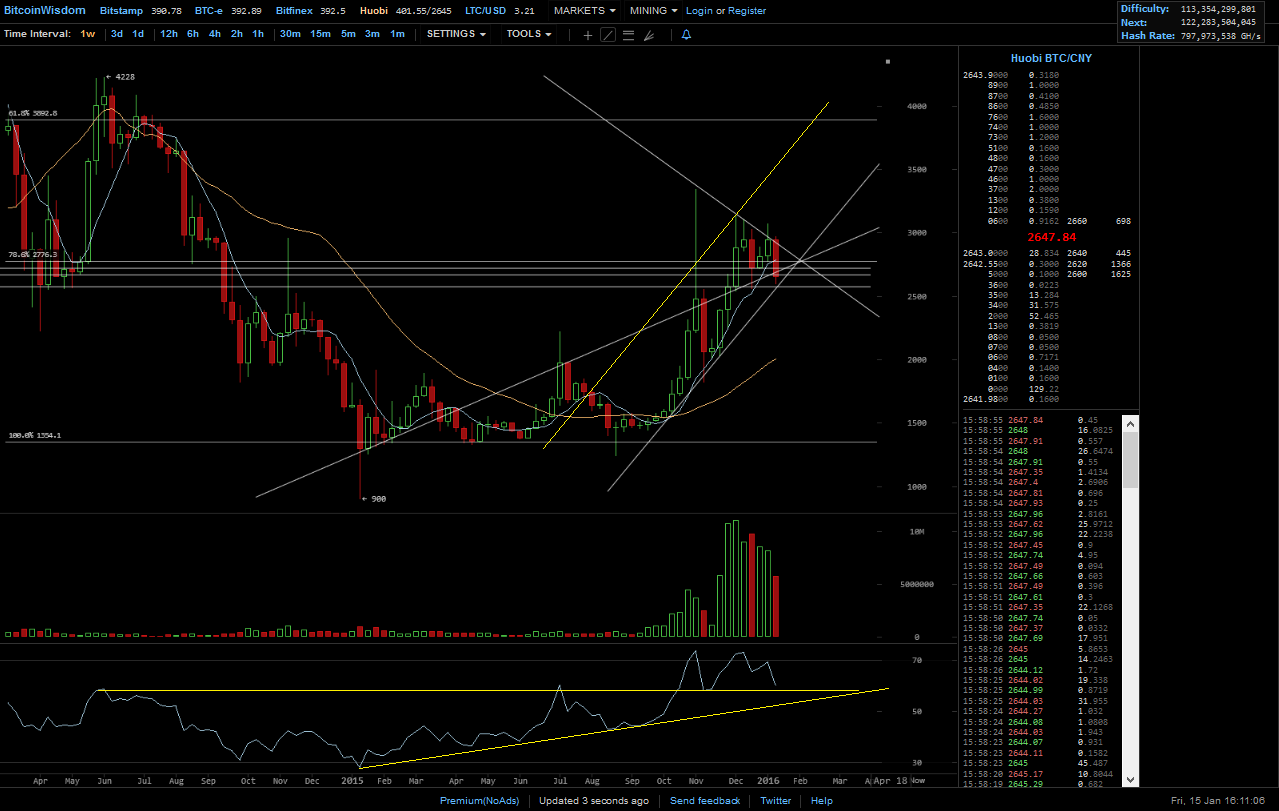Switch time interval to 1d
The width and height of the screenshot is (1279, 811).
click(138, 34)
